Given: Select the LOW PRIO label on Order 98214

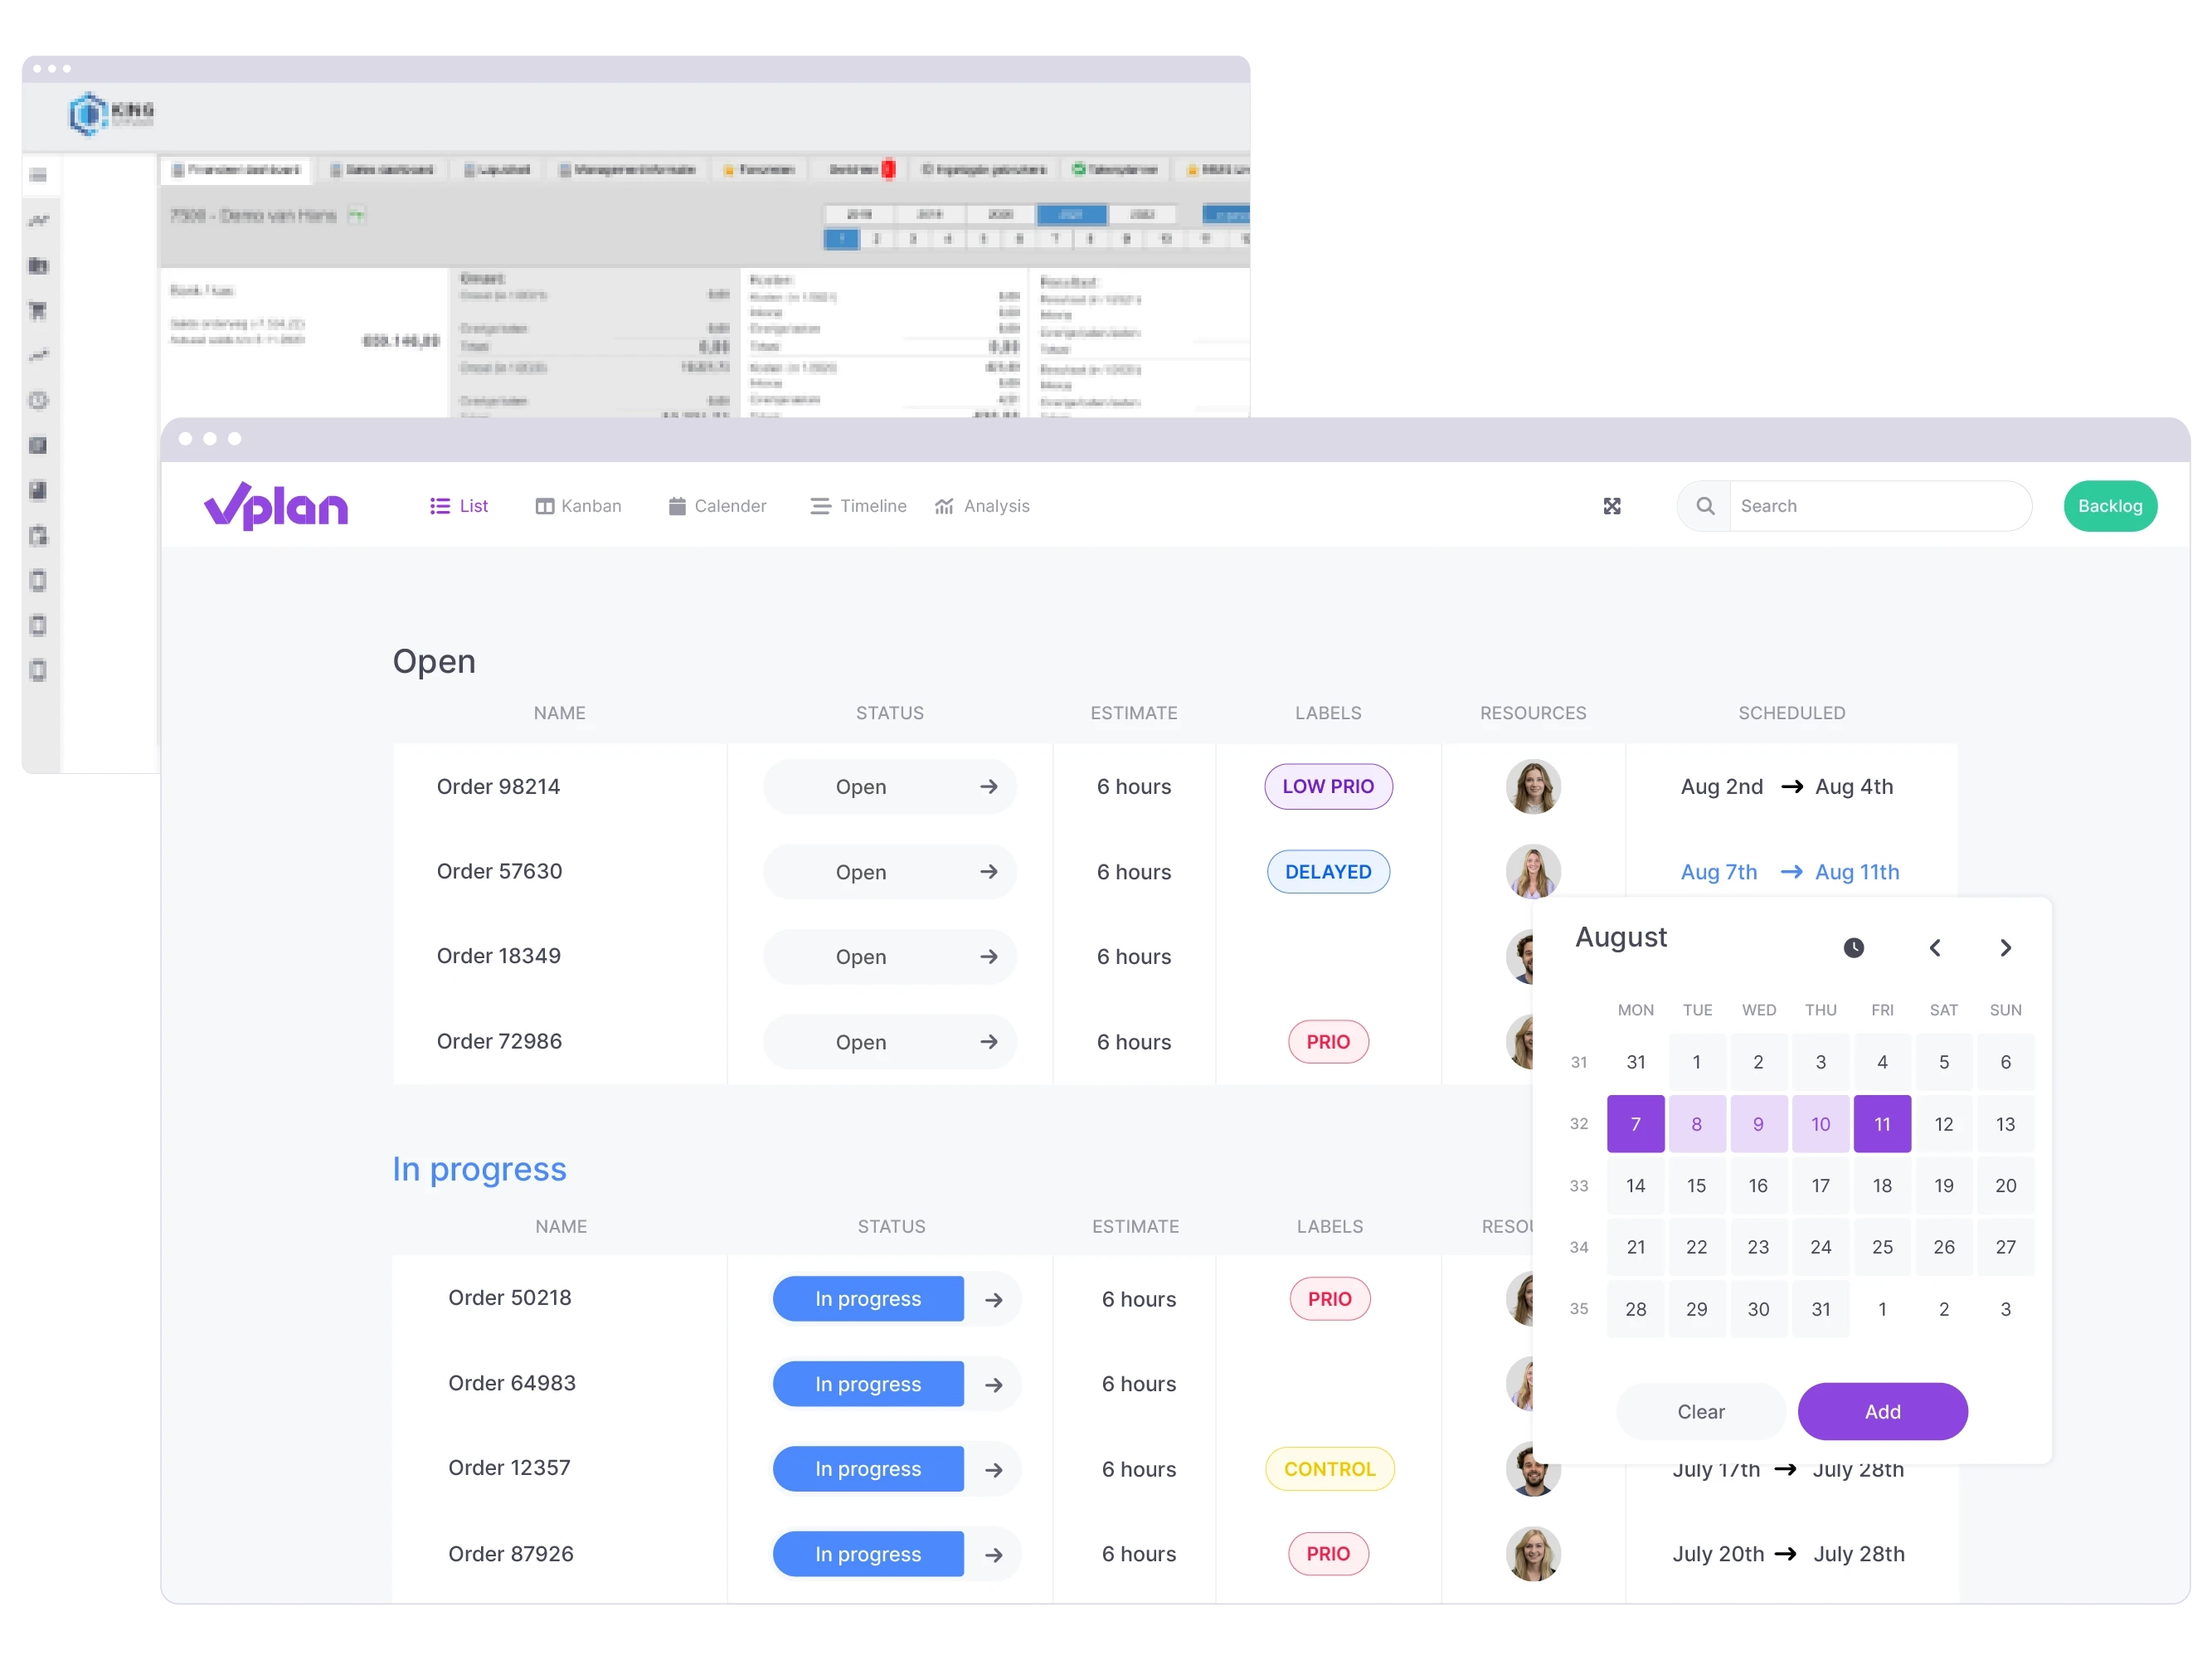Looking at the screenshot, I should click(x=1326, y=786).
